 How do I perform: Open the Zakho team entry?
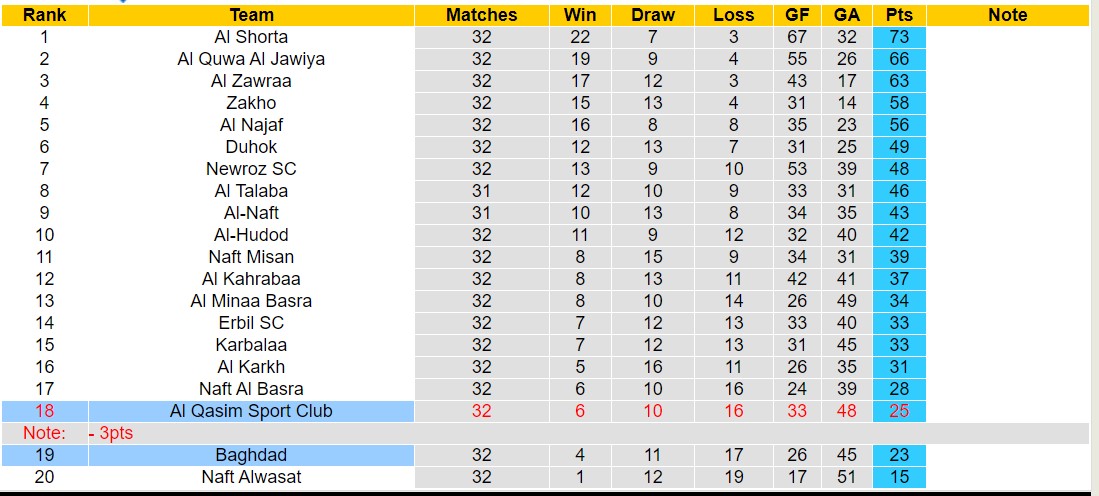(251, 103)
